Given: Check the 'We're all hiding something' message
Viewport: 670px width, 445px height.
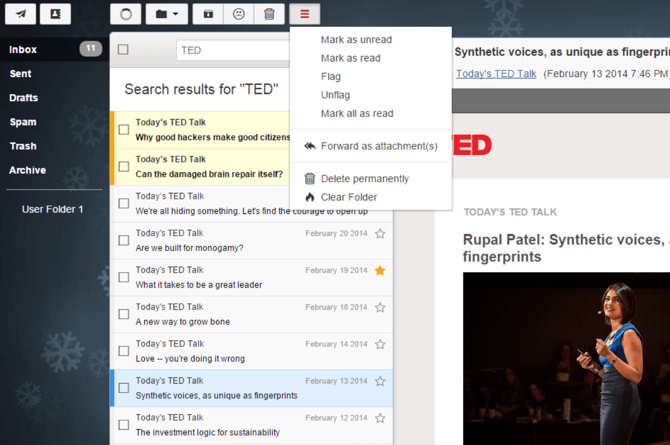Looking at the screenshot, I should point(124,203).
